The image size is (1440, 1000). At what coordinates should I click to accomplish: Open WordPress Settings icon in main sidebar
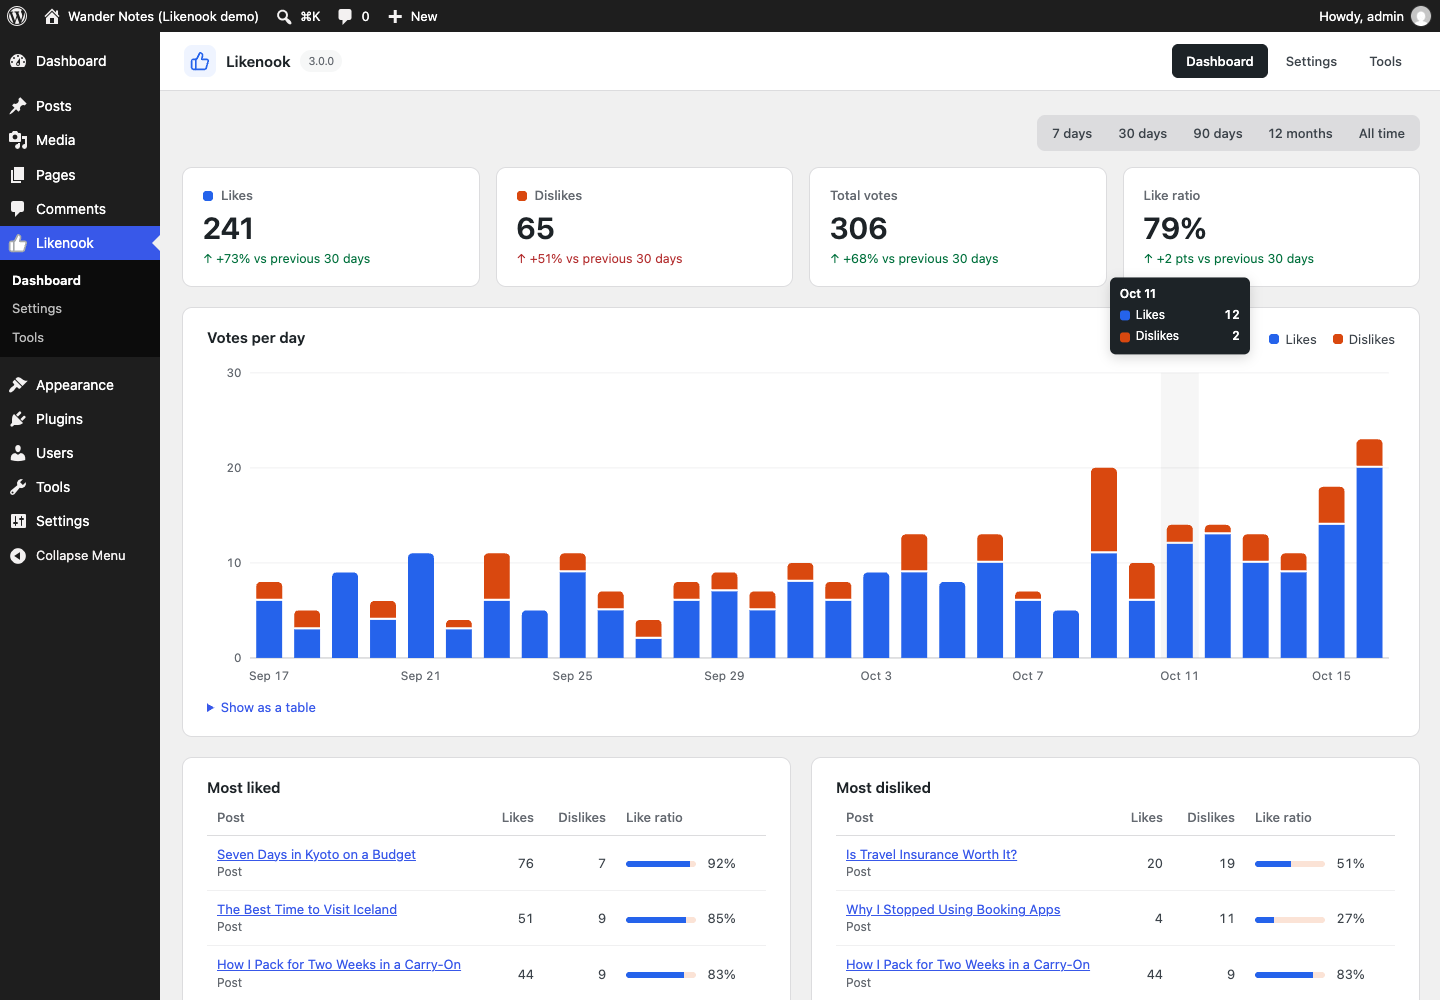[x=18, y=521]
